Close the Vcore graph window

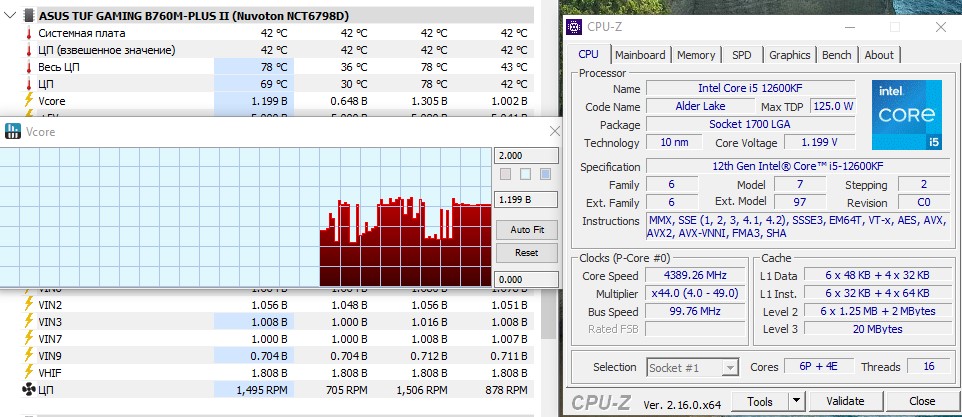coord(555,131)
